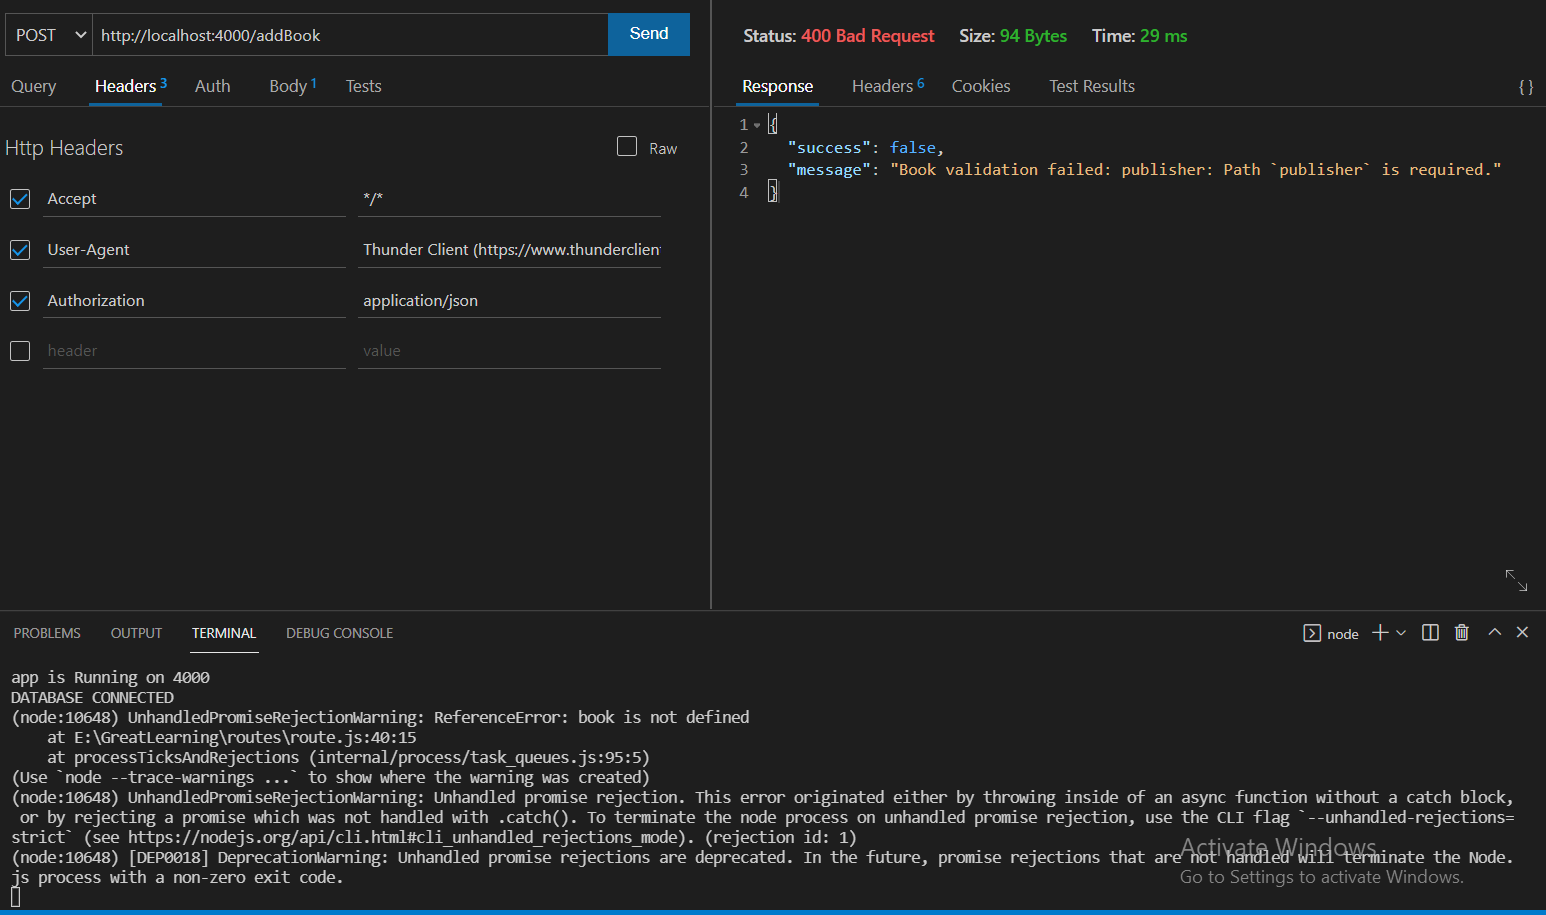Open the Auth tab

213,86
